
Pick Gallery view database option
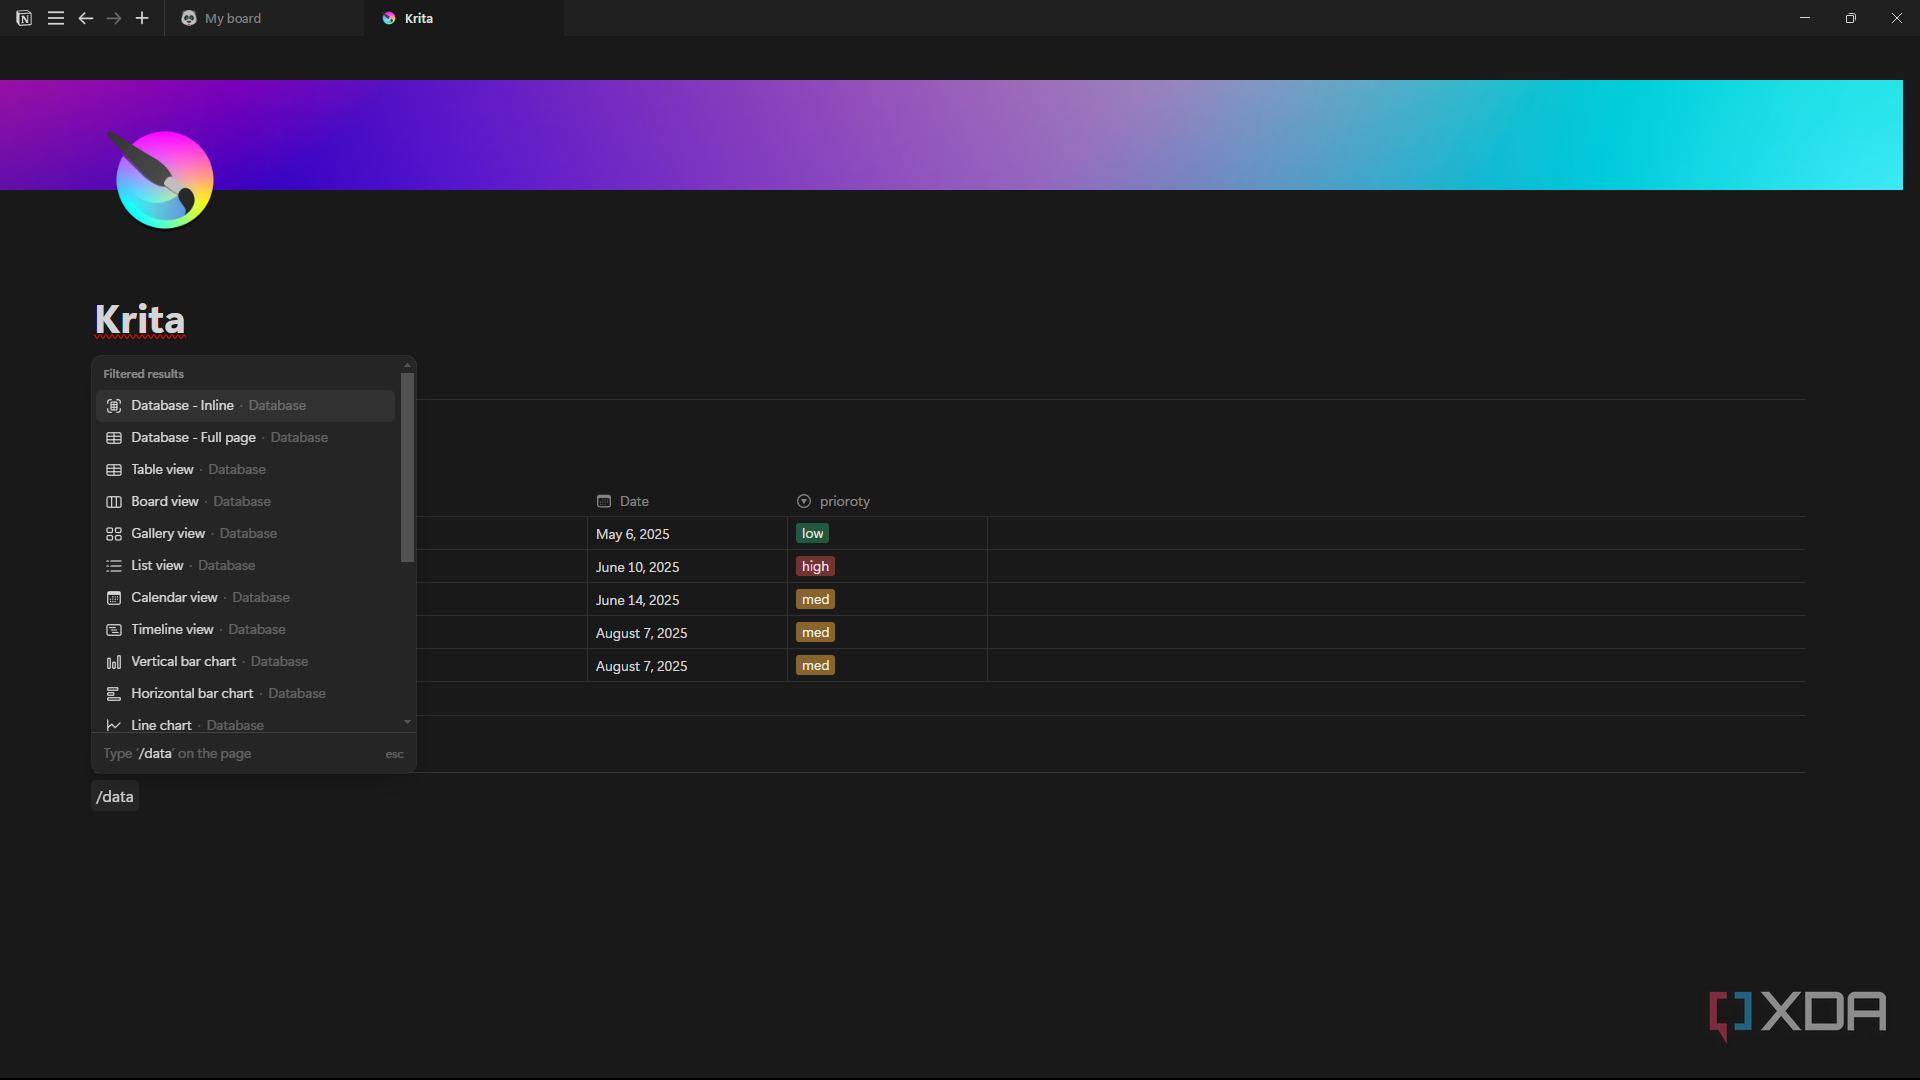click(245, 533)
